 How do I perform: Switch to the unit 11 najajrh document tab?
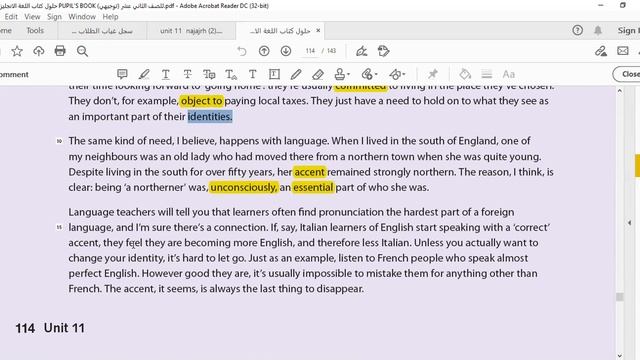191,31
